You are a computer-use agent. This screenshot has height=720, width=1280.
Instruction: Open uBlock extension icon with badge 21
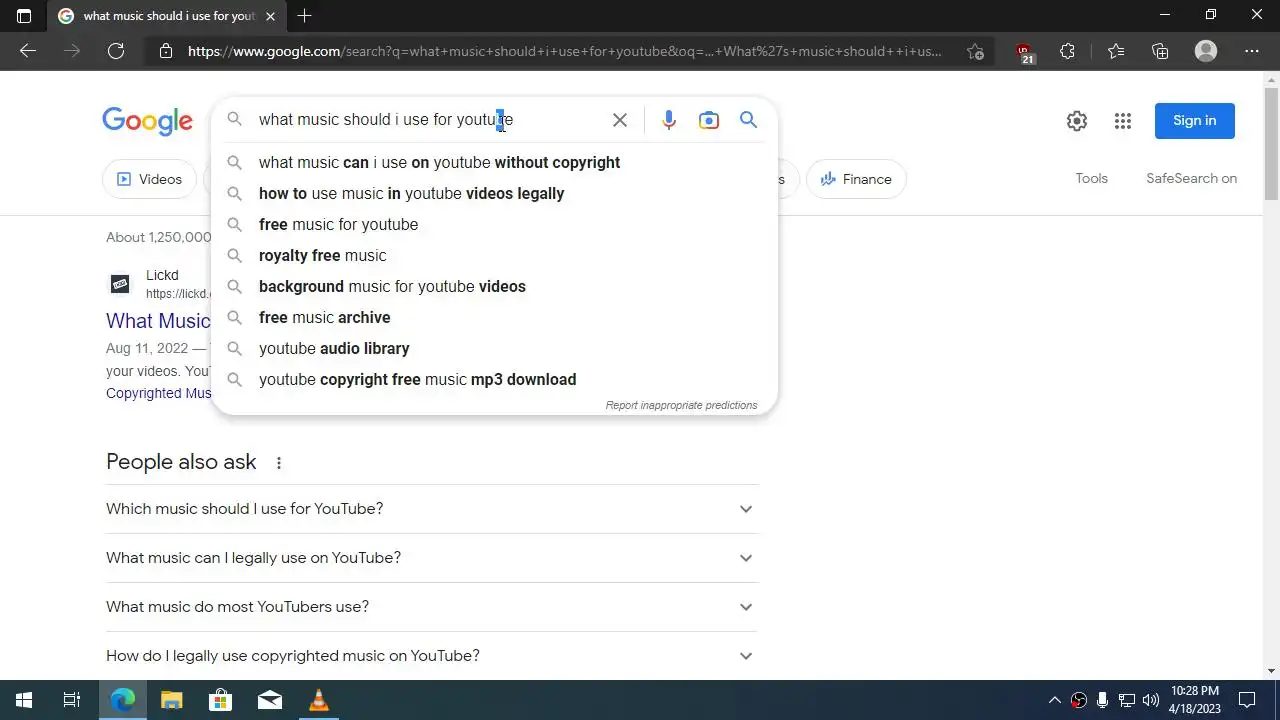1024,52
